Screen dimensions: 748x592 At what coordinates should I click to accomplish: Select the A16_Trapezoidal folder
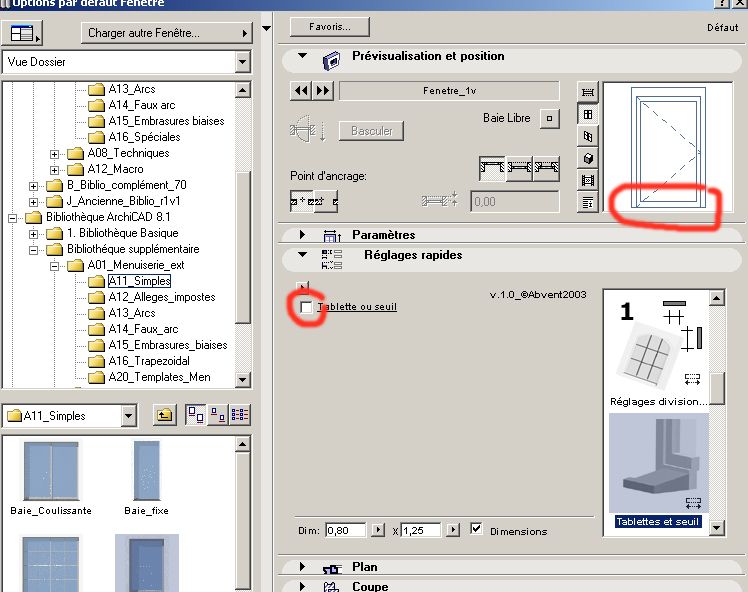click(149, 361)
